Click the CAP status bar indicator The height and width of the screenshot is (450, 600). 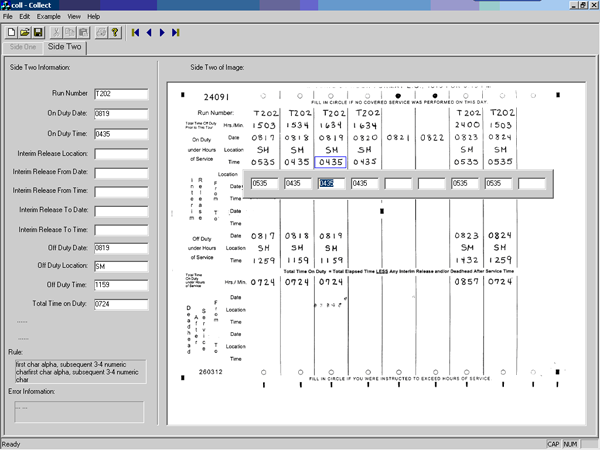[x=553, y=444]
